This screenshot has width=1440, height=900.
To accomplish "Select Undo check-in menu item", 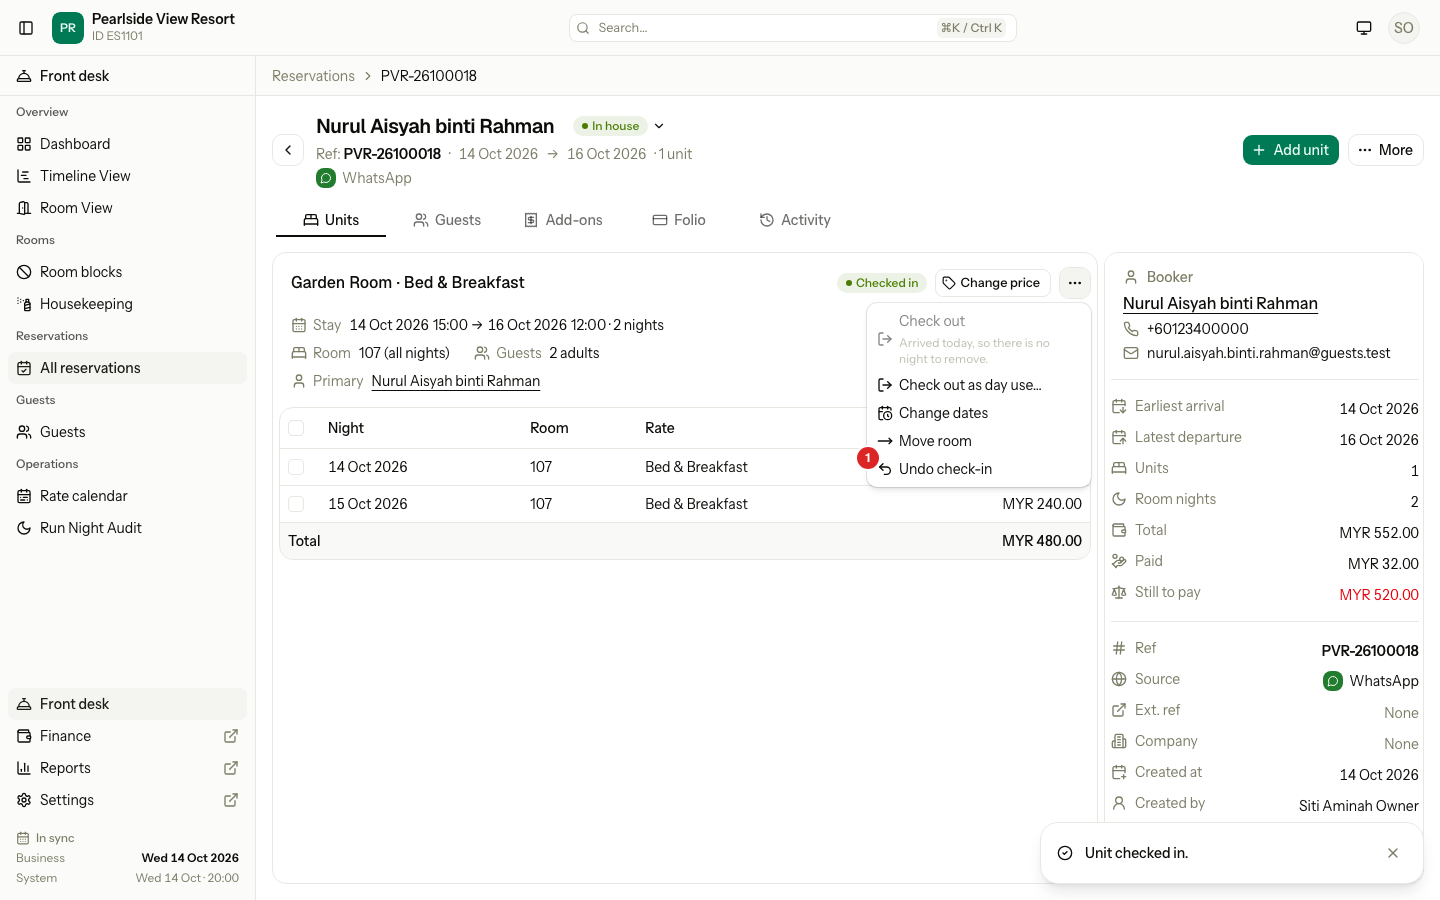I will 979,469.
